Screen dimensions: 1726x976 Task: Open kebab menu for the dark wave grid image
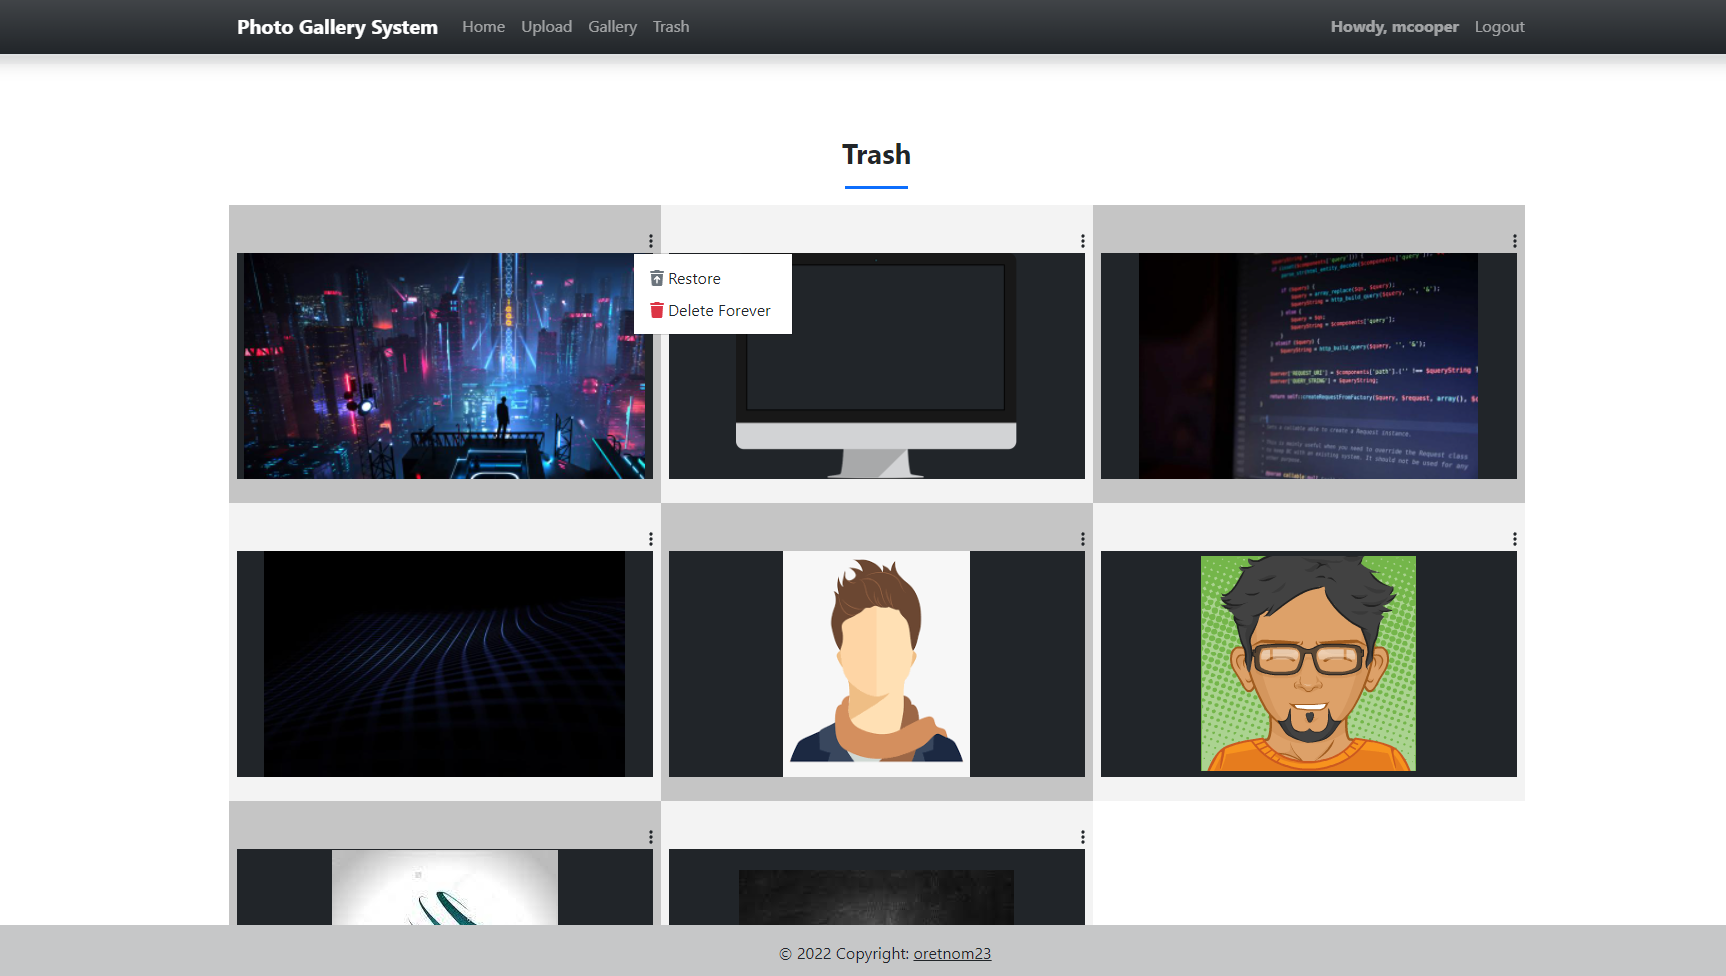[x=650, y=539]
